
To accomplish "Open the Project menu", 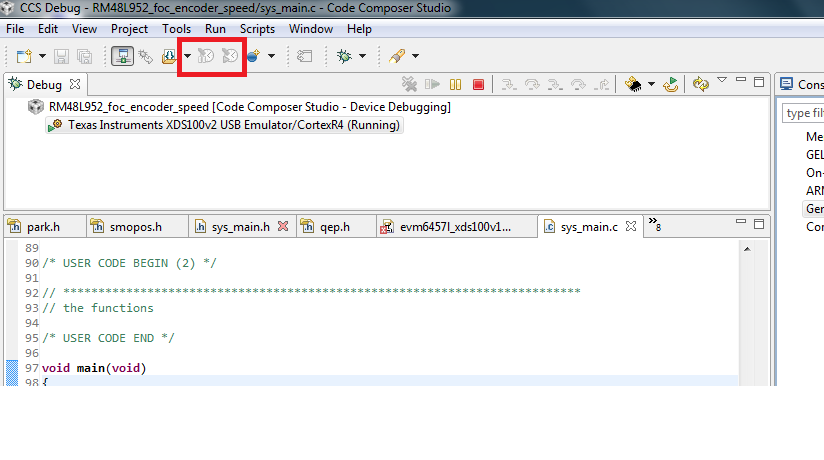I will (x=129, y=29).
